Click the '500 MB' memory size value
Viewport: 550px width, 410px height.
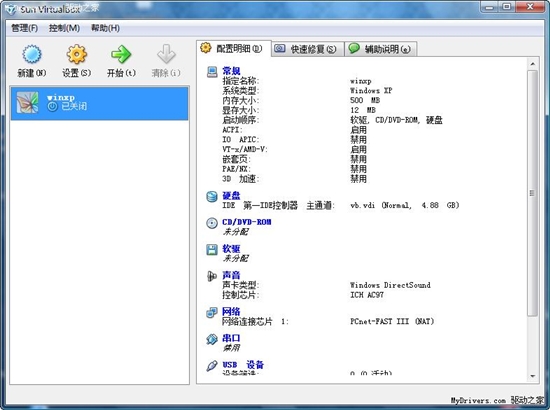coord(365,100)
